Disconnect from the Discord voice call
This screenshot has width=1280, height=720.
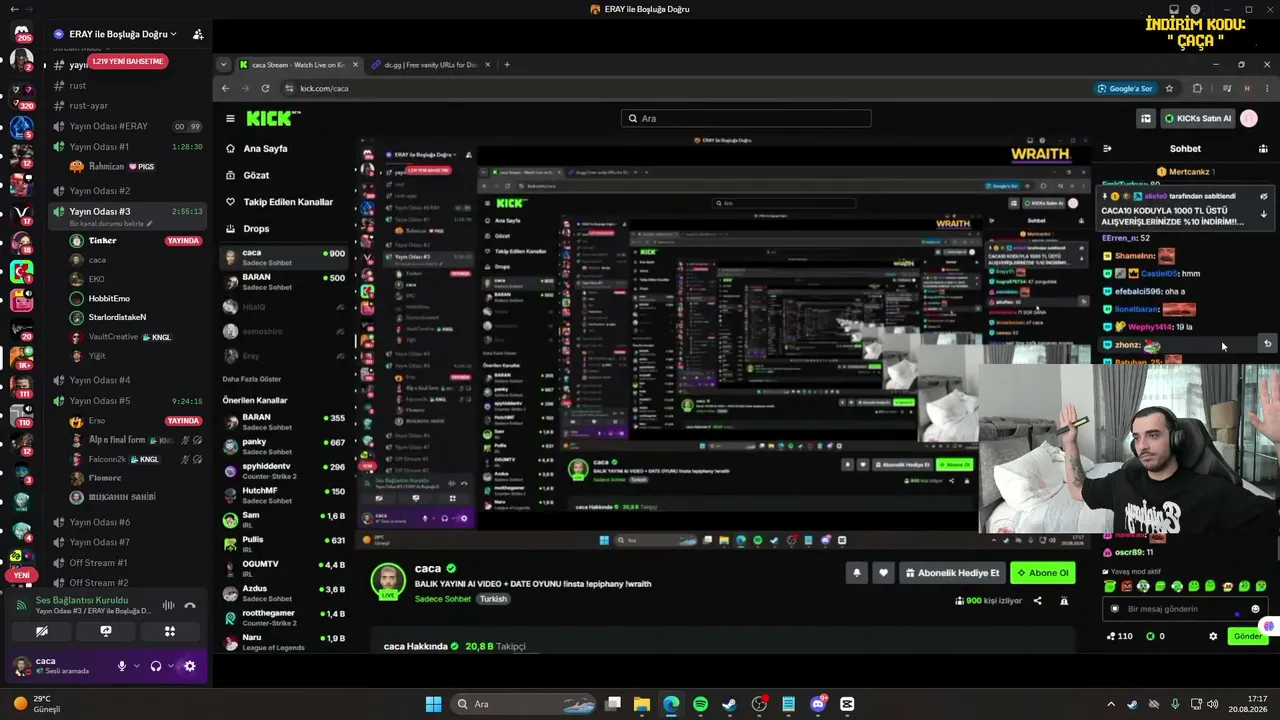click(x=190, y=605)
